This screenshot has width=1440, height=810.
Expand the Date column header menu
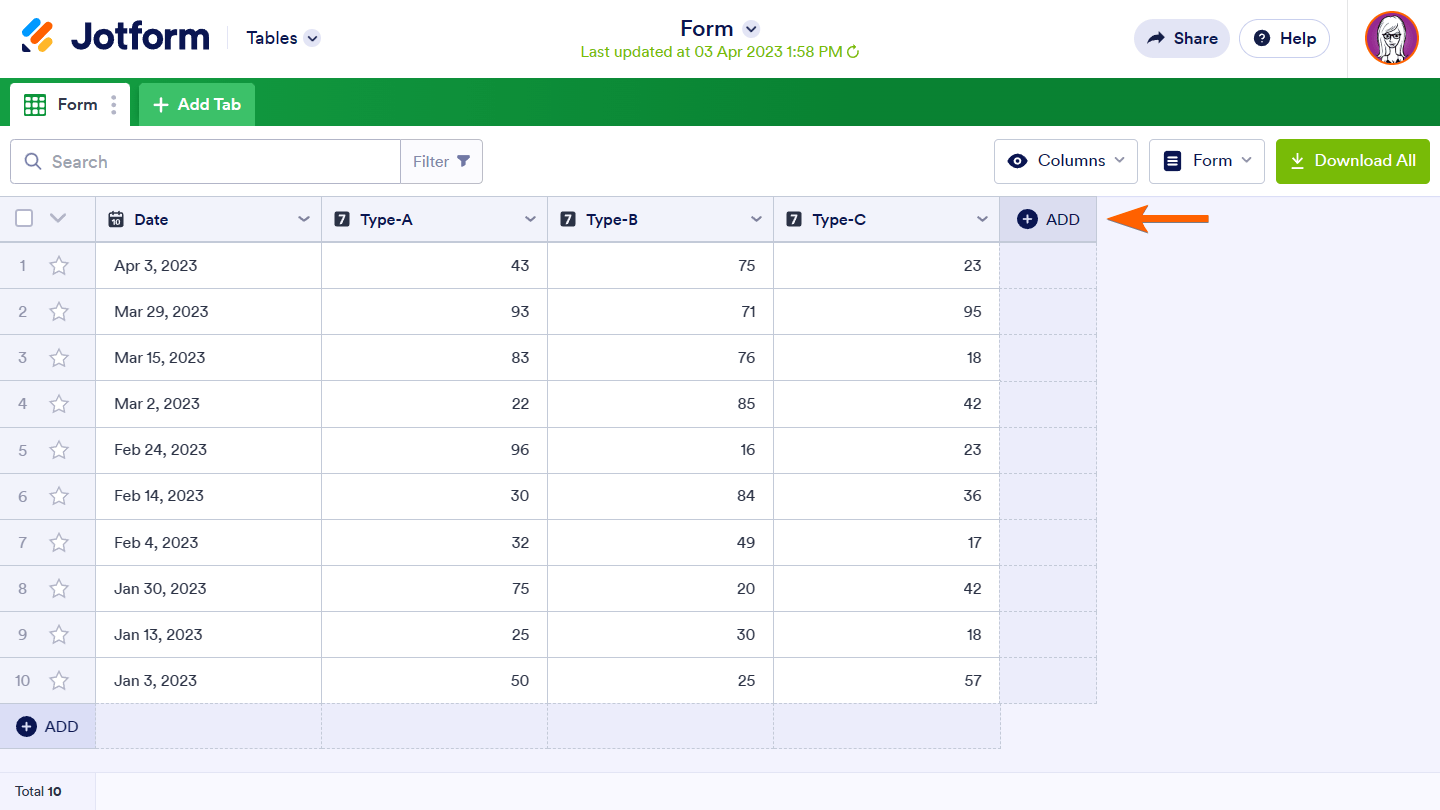(304, 219)
